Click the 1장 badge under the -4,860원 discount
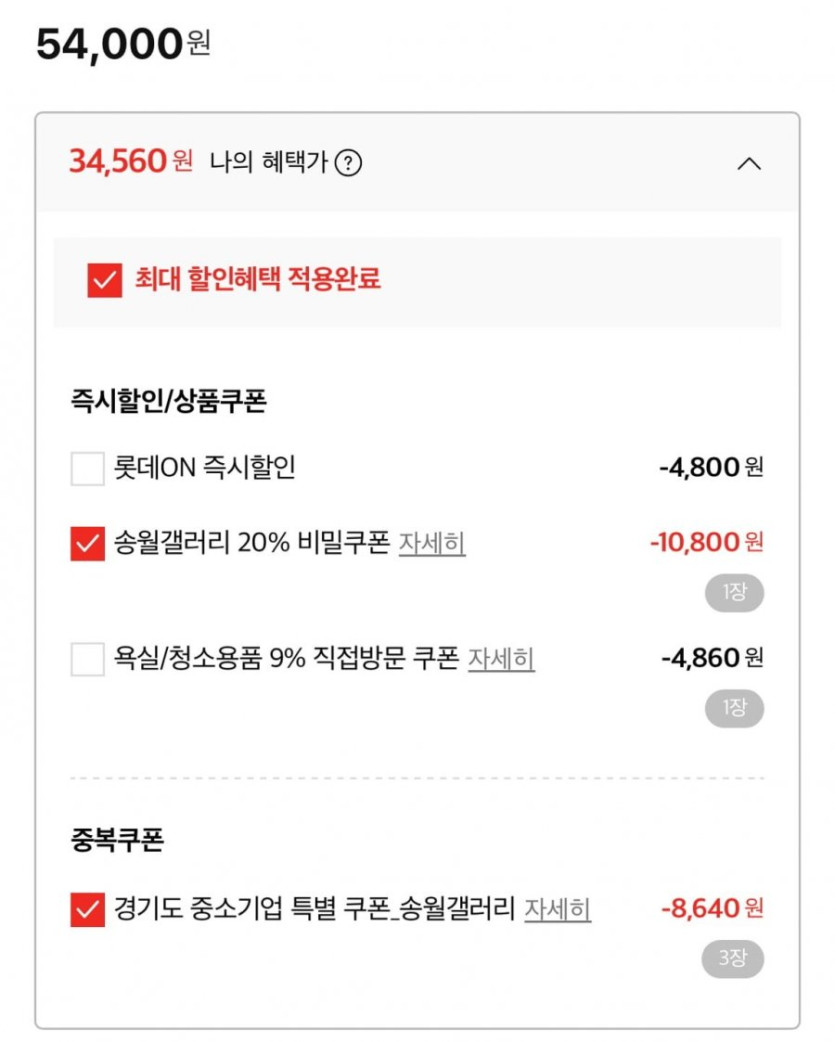 coord(734,708)
